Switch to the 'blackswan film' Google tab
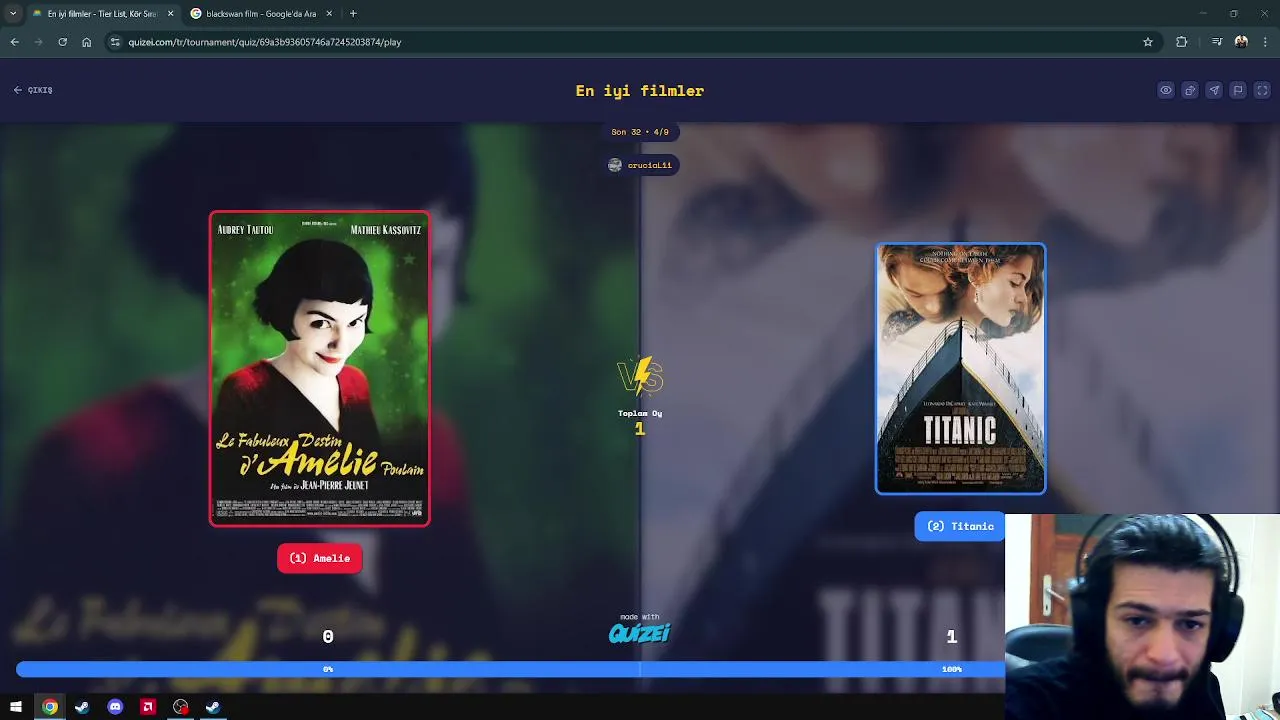The height and width of the screenshot is (720, 1280). (x=261, y=14)
